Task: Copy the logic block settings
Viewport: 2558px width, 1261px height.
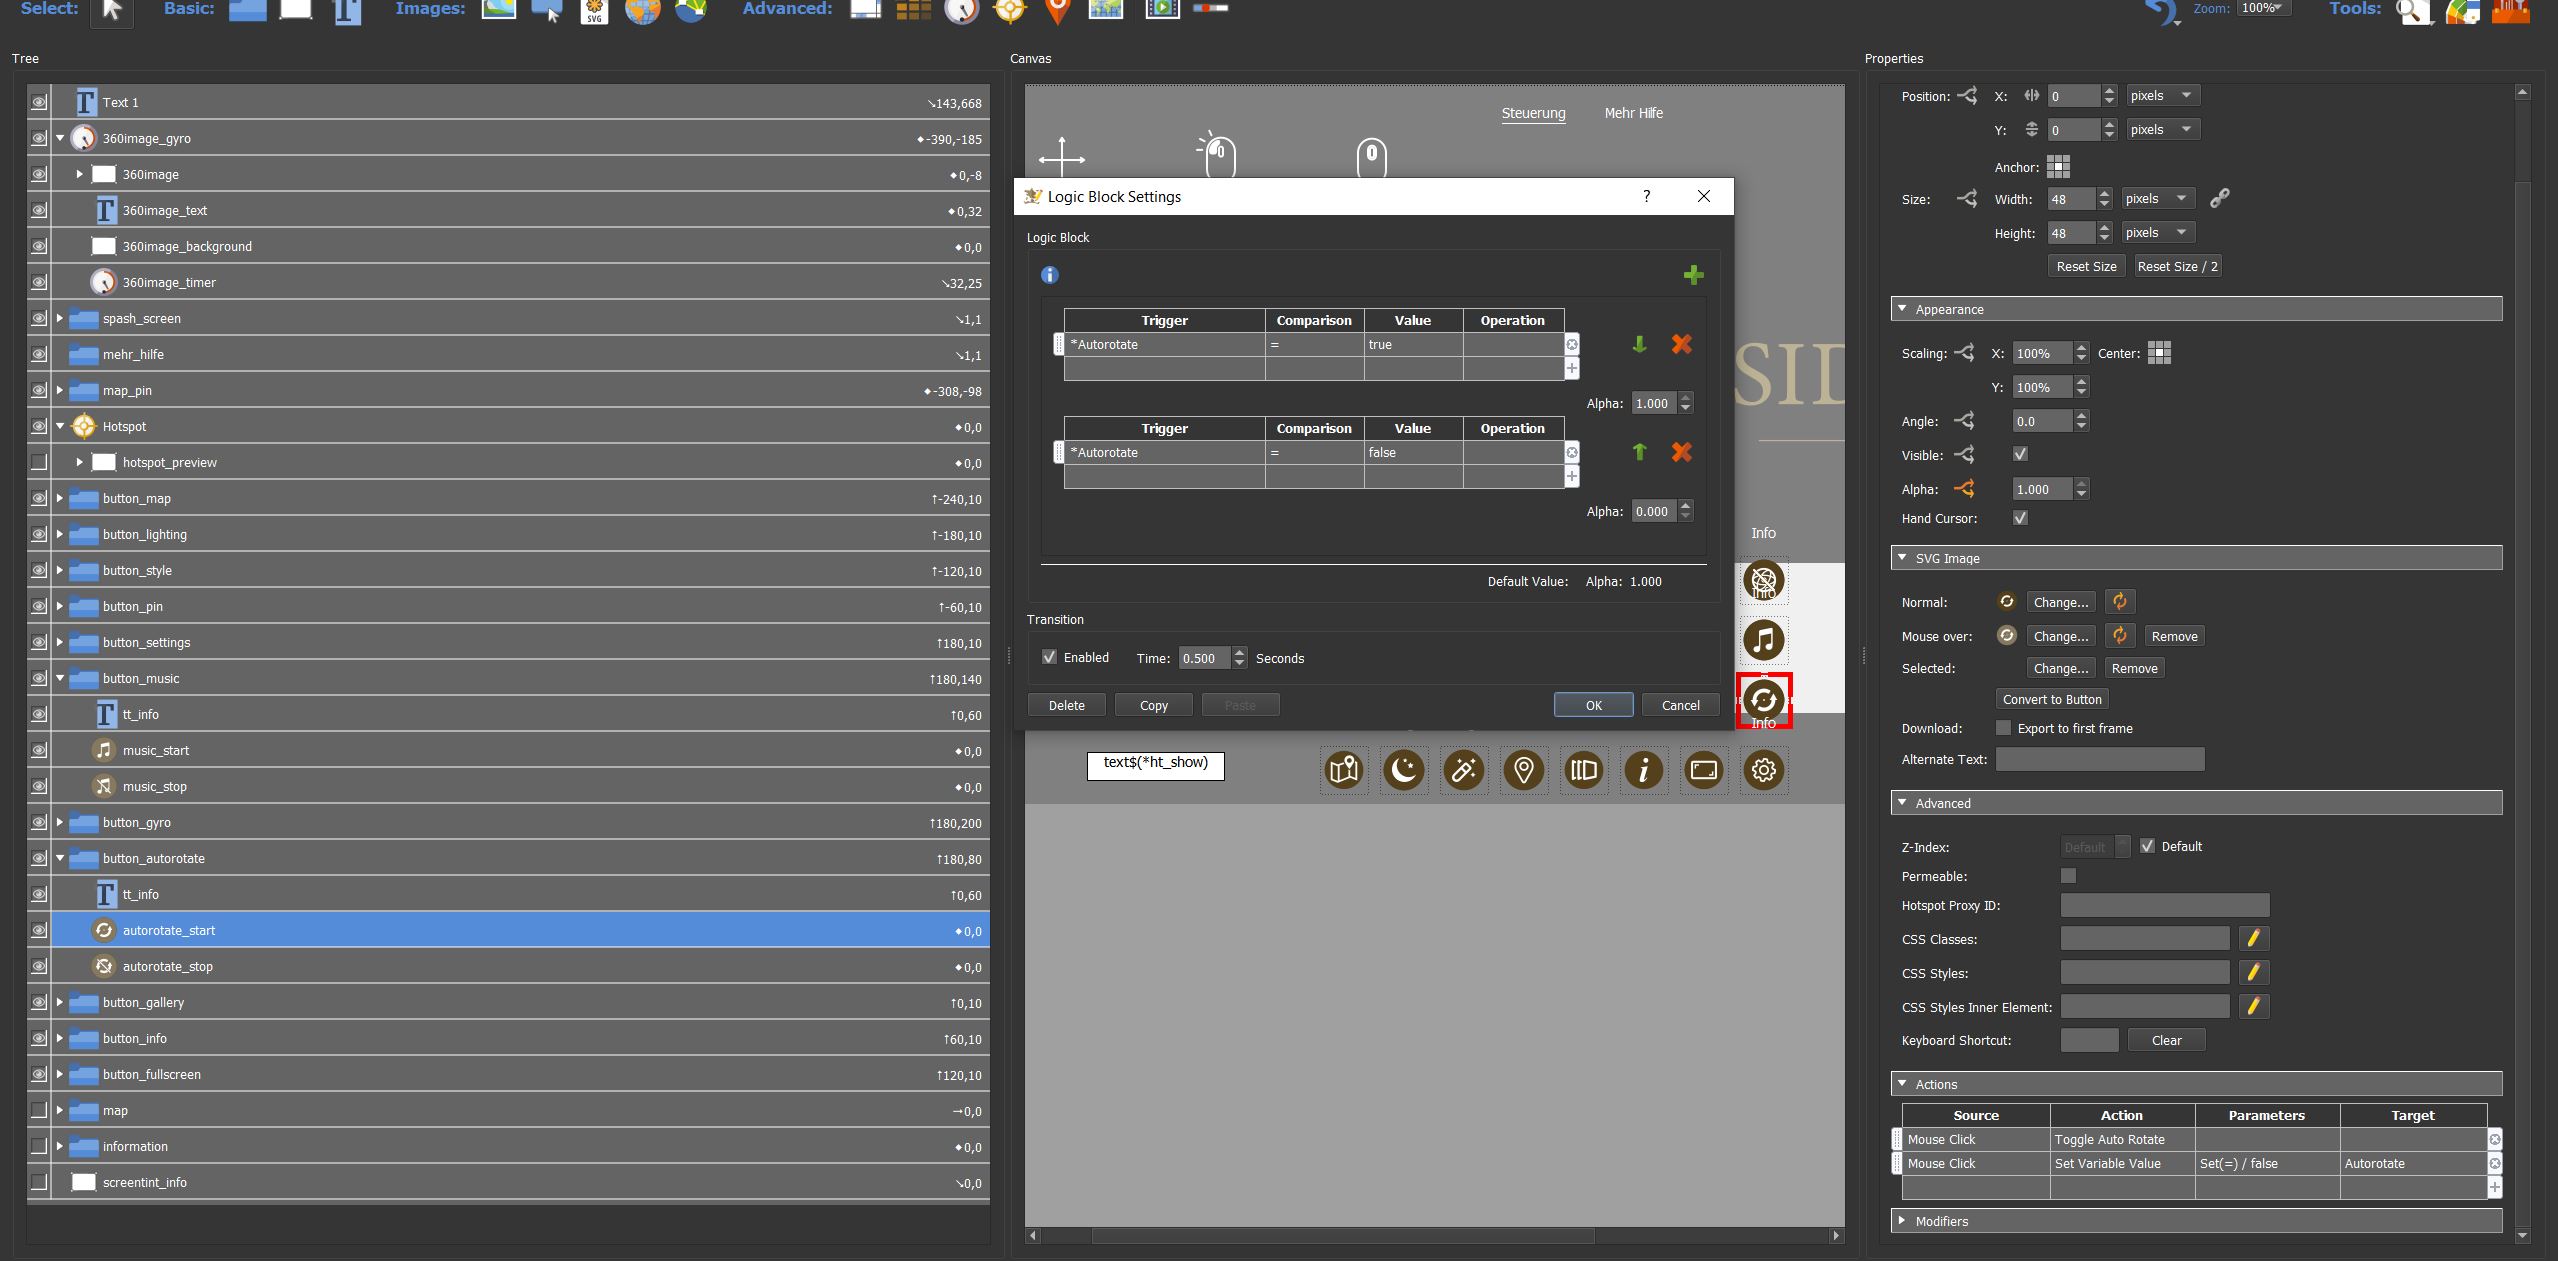Action: tap(1154, 705)
